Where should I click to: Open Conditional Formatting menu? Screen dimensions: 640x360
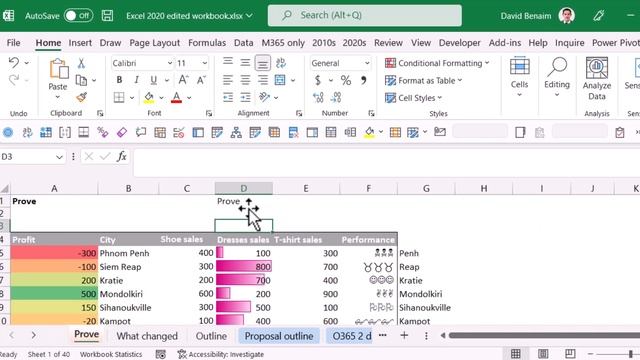click(x=437, y=63)
